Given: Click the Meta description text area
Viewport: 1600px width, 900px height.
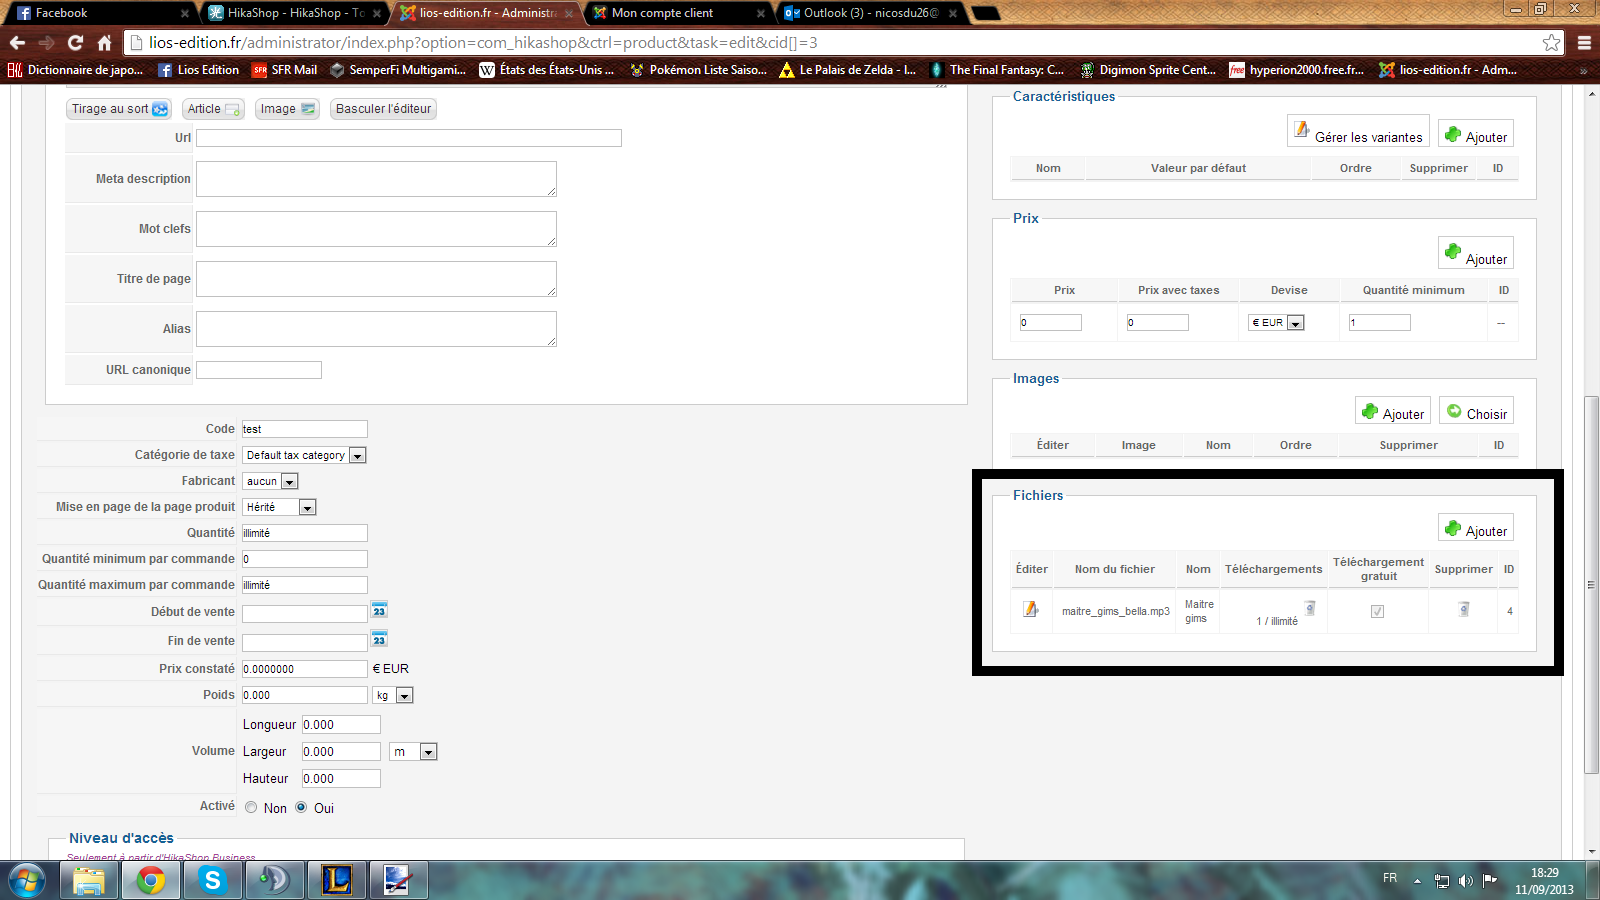Looking at the screenshot, I should (376, 179).
